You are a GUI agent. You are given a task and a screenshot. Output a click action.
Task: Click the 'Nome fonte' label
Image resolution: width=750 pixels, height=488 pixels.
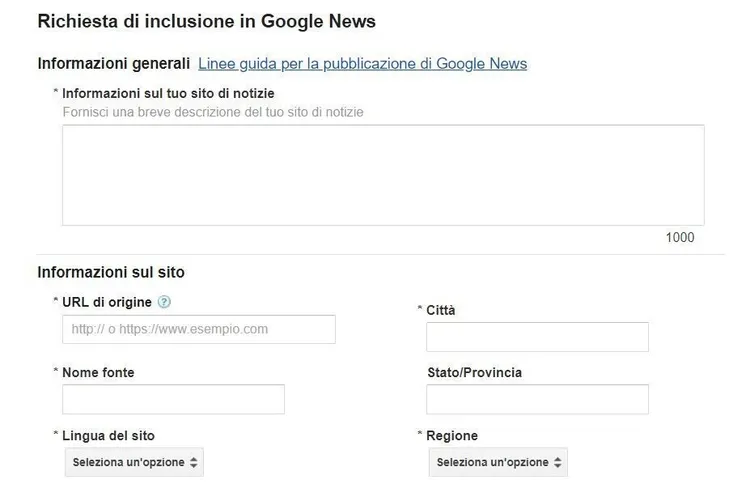pyautogui.click(x=98, y=373)
